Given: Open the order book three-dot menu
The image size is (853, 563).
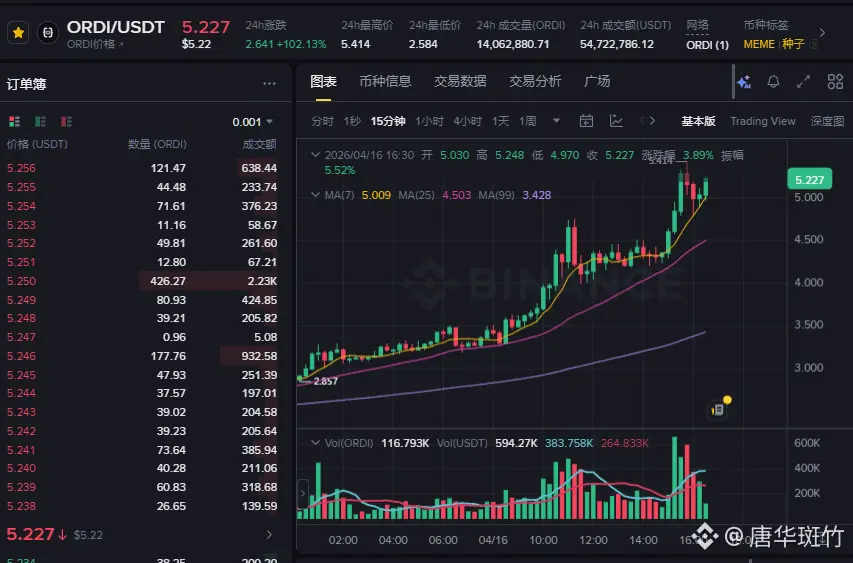Looking at the screenshot, I should [x=269, y=84].
